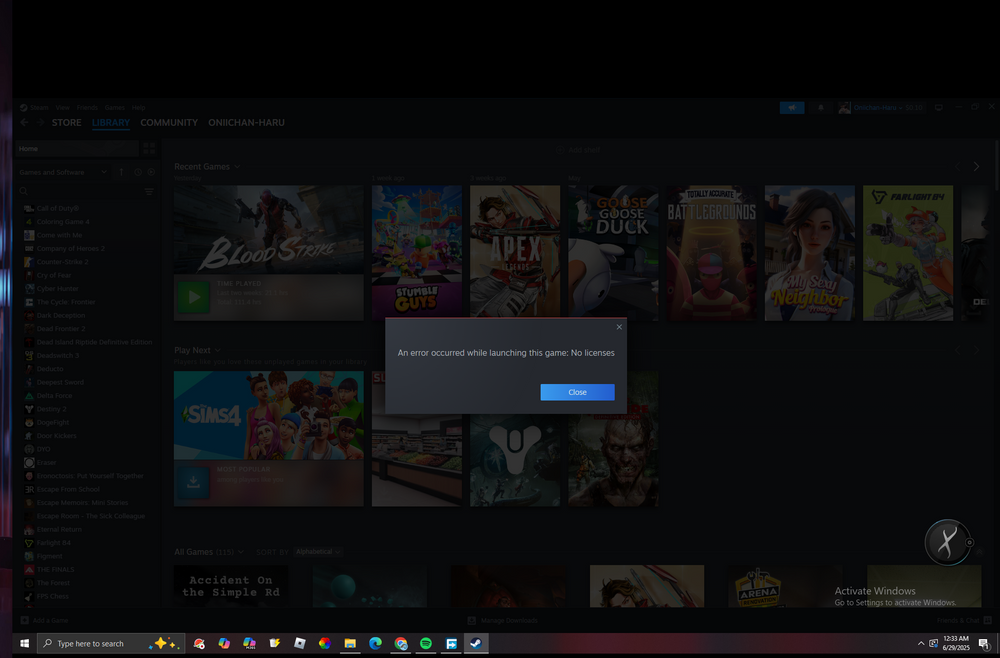
Task: Click the Type here to search box
Action: (x=111, y=643)
